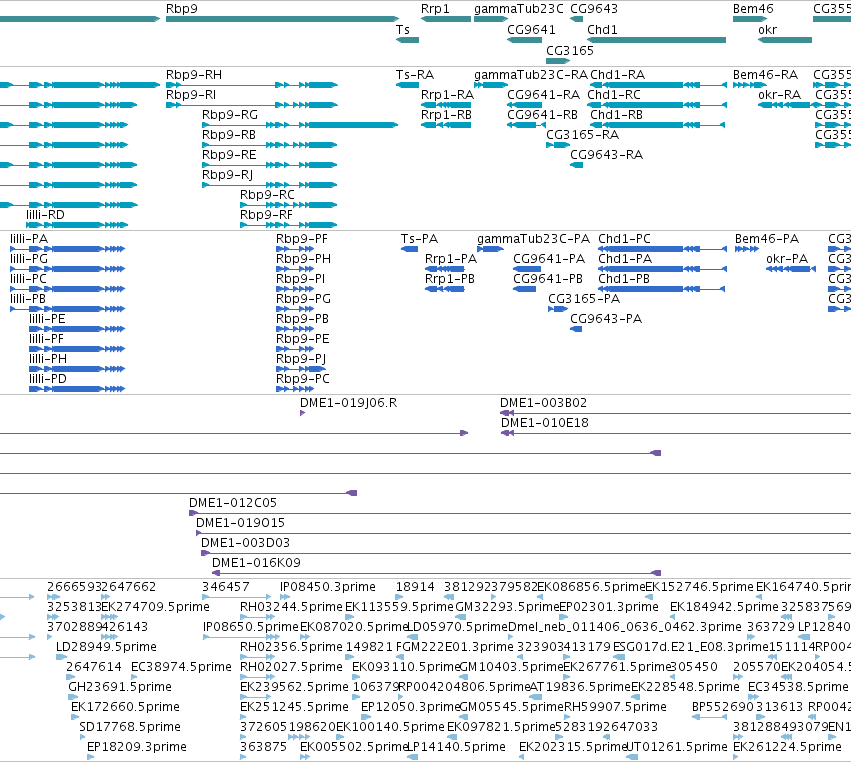This screenshot has width=851, height=762.
Task: Select the CG9641 gene label
Action: coord(531,29)
